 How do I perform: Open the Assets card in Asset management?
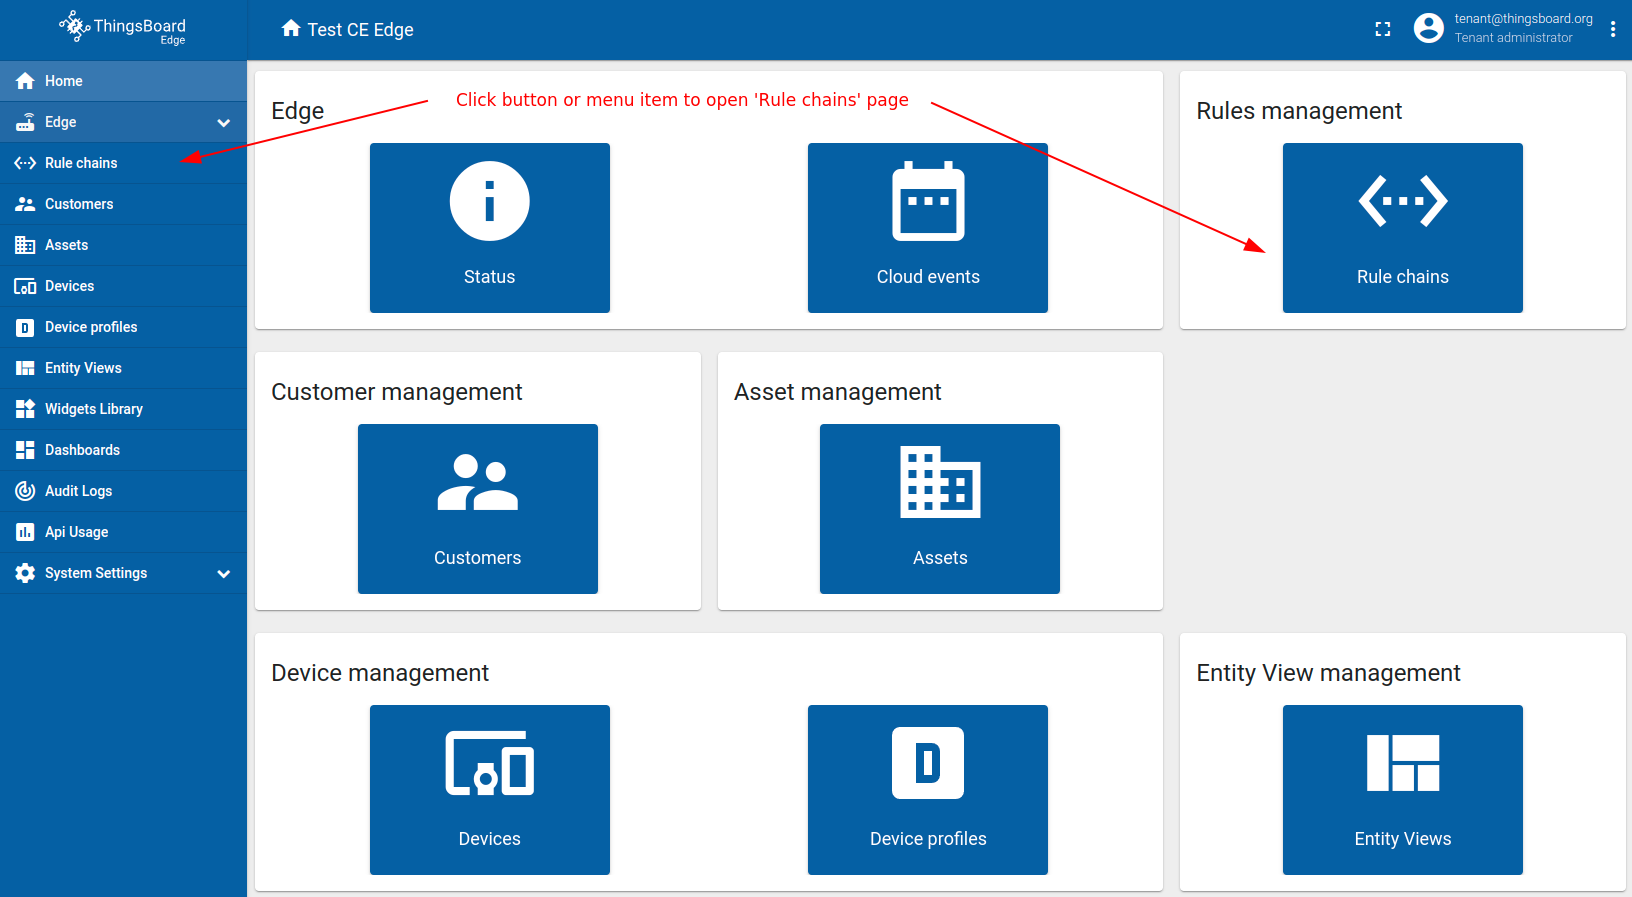tap(940, 509)
